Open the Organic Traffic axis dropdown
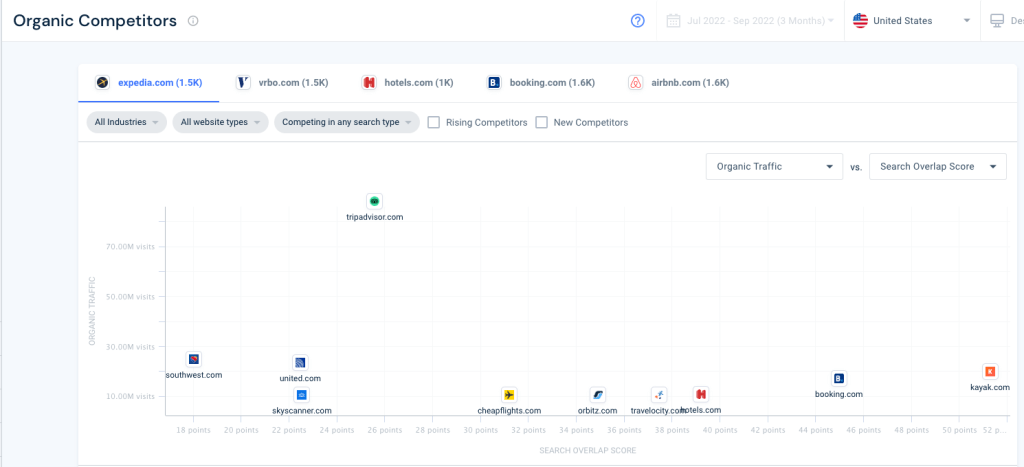The width and height of the screenshot is (1024, 467). 774,167
